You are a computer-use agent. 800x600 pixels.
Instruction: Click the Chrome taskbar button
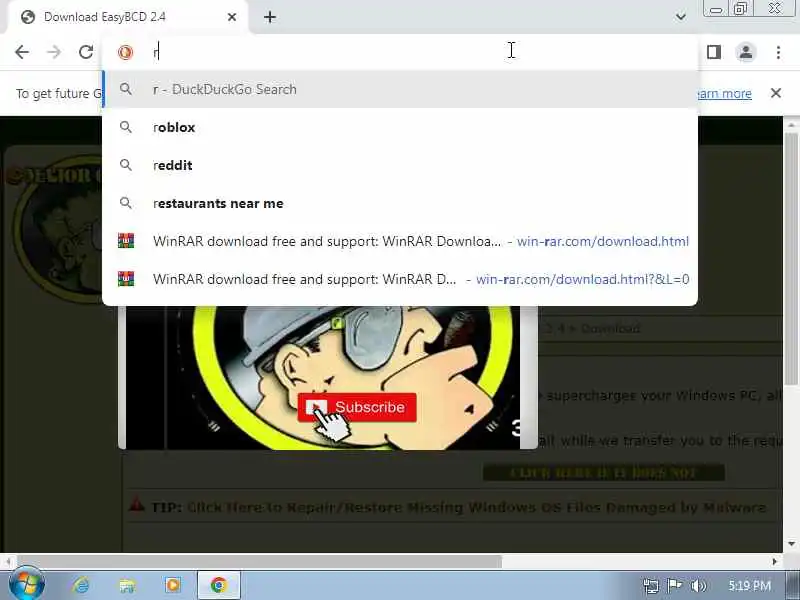pyautogui.click(x=218, y=585)
